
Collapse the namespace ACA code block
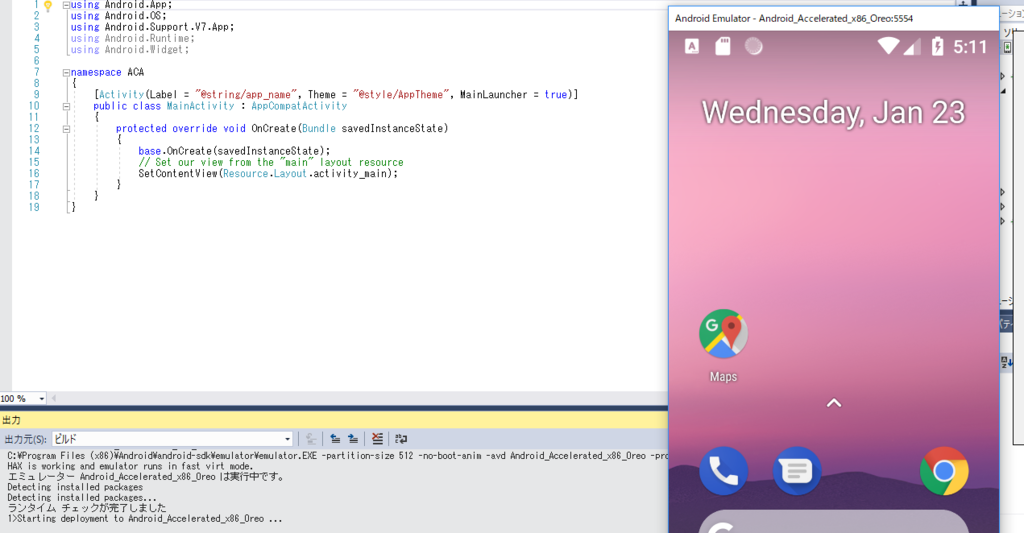(x=66, y=73)
